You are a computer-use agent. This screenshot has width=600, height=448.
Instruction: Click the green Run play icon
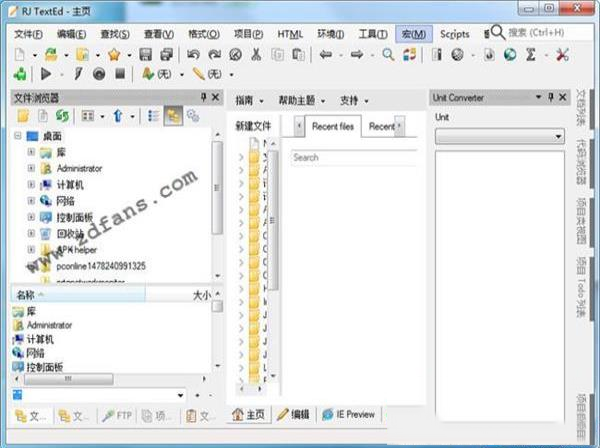[x=46, y=74]
